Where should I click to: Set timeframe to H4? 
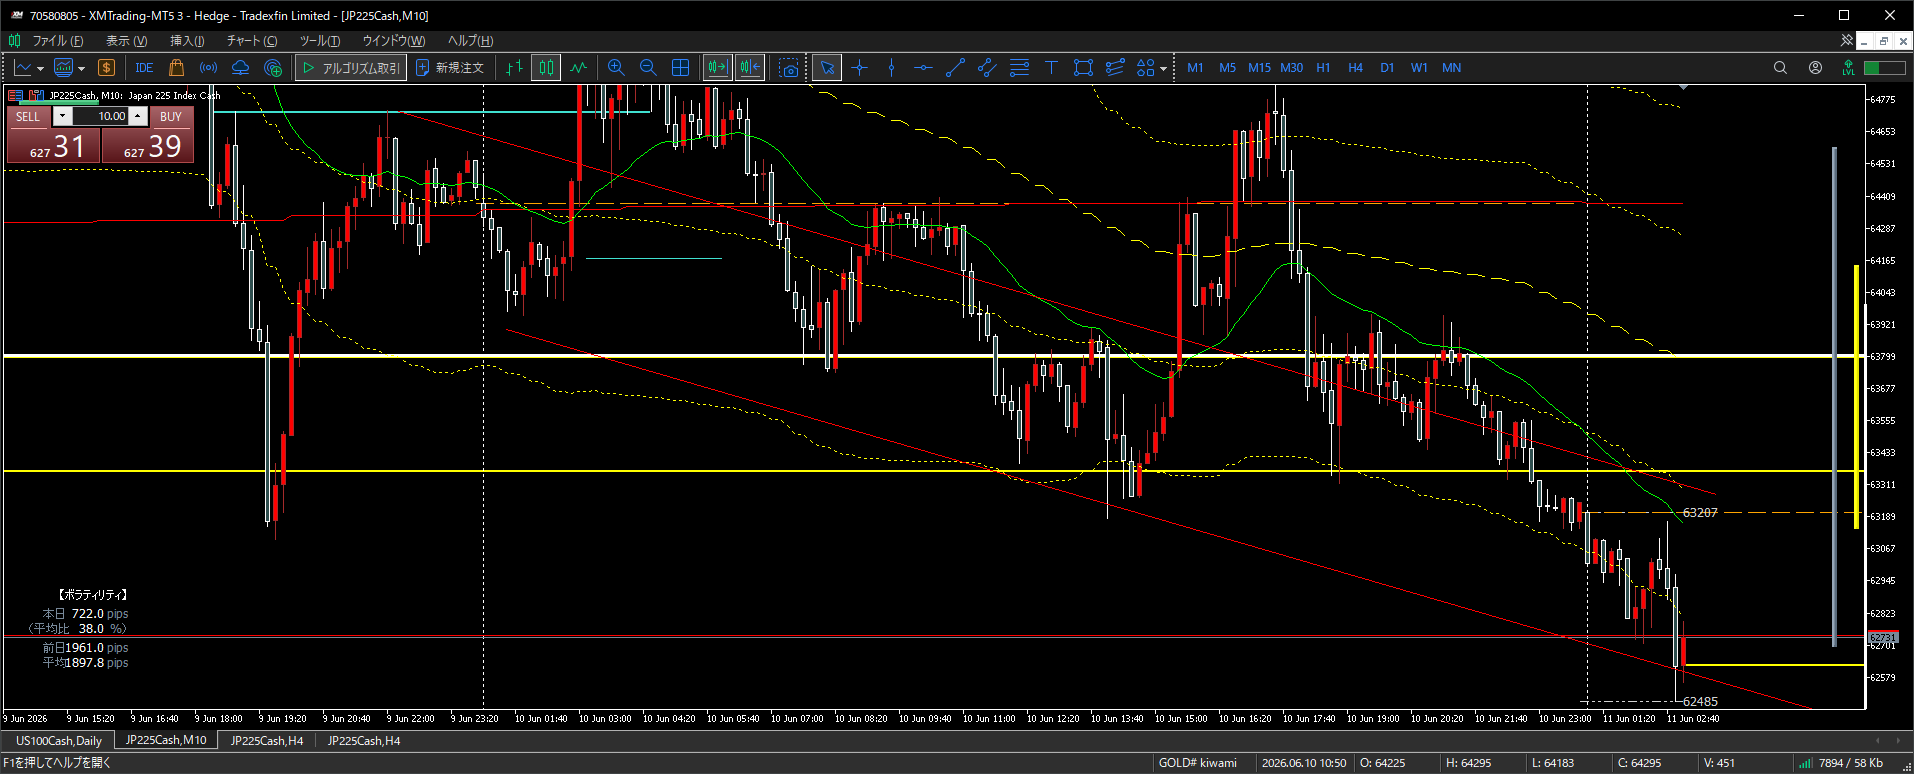click(1355, 68)
